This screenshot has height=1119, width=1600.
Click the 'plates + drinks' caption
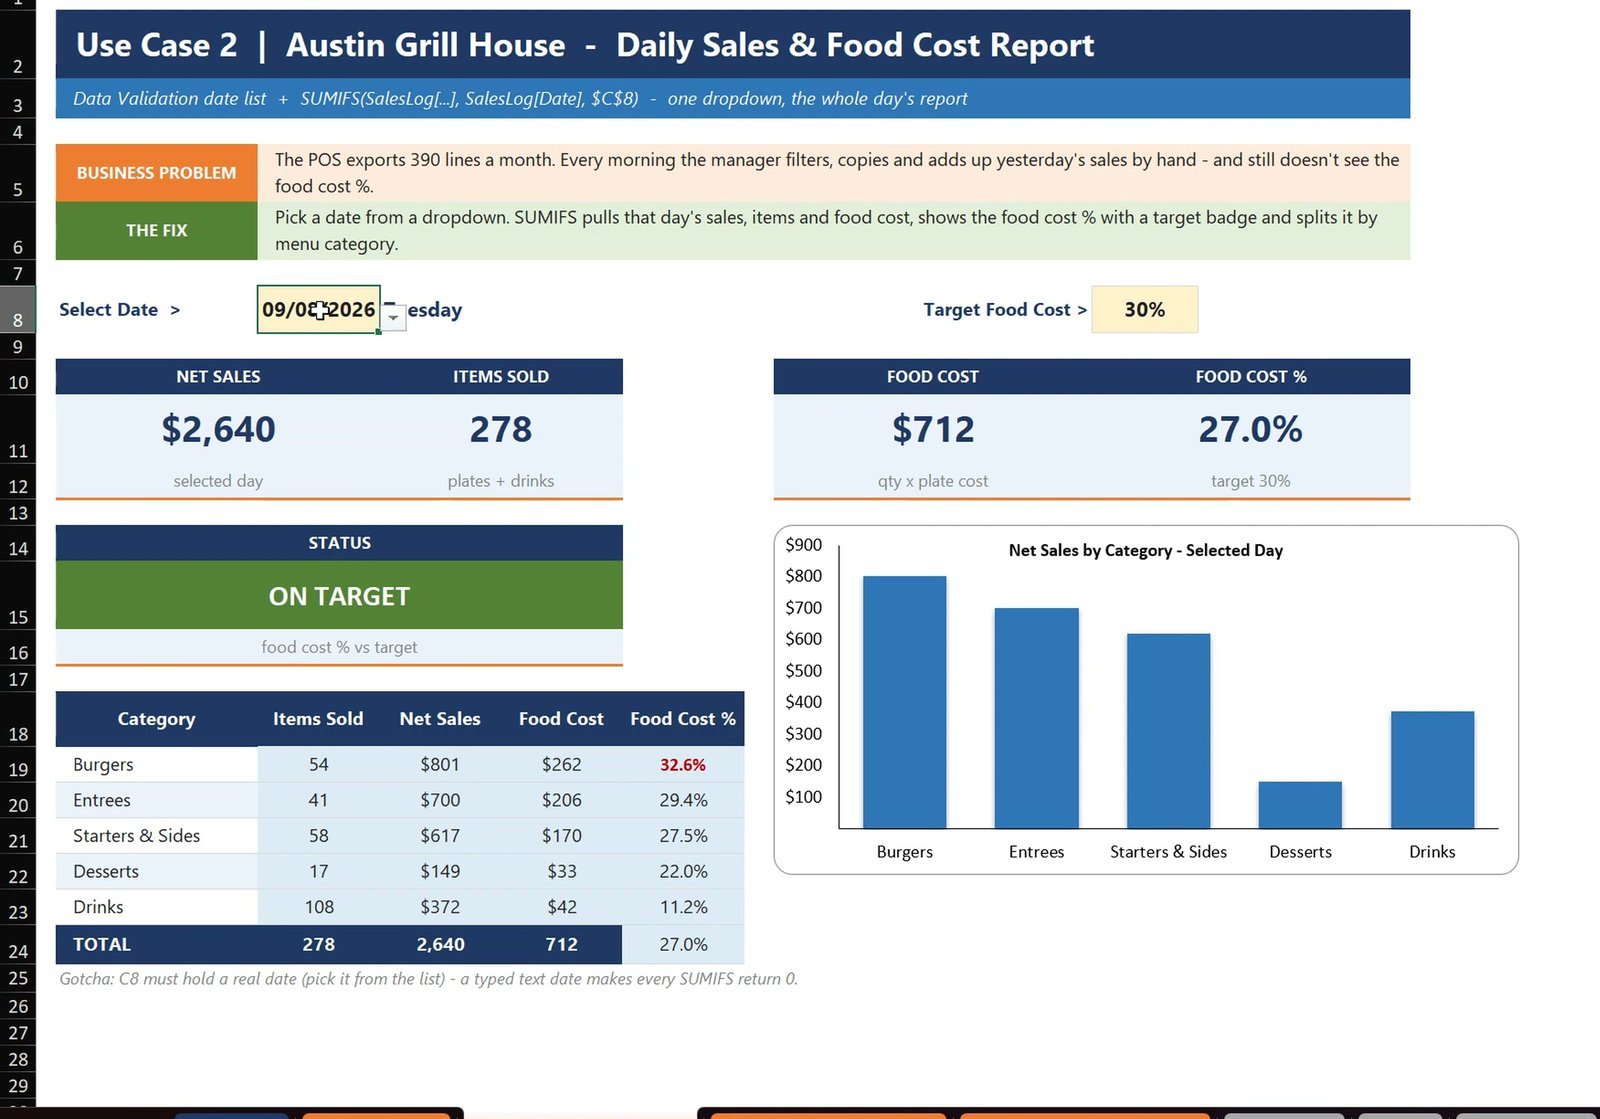(x=501, y=481)
